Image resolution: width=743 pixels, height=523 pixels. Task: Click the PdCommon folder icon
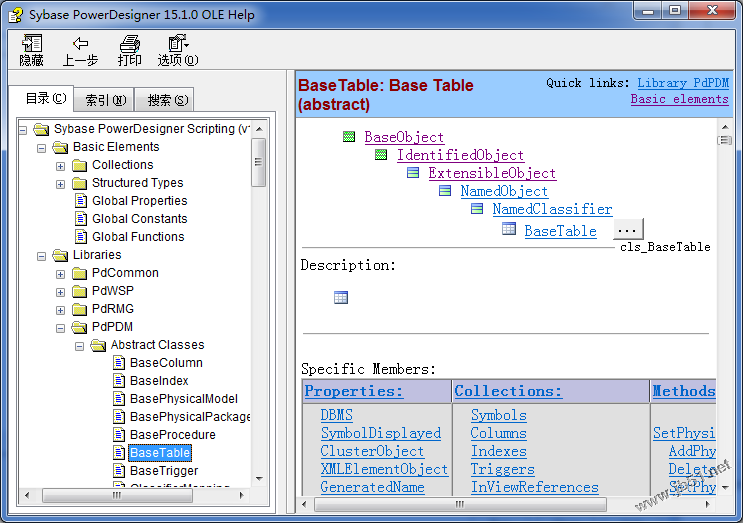click(80, 273)
